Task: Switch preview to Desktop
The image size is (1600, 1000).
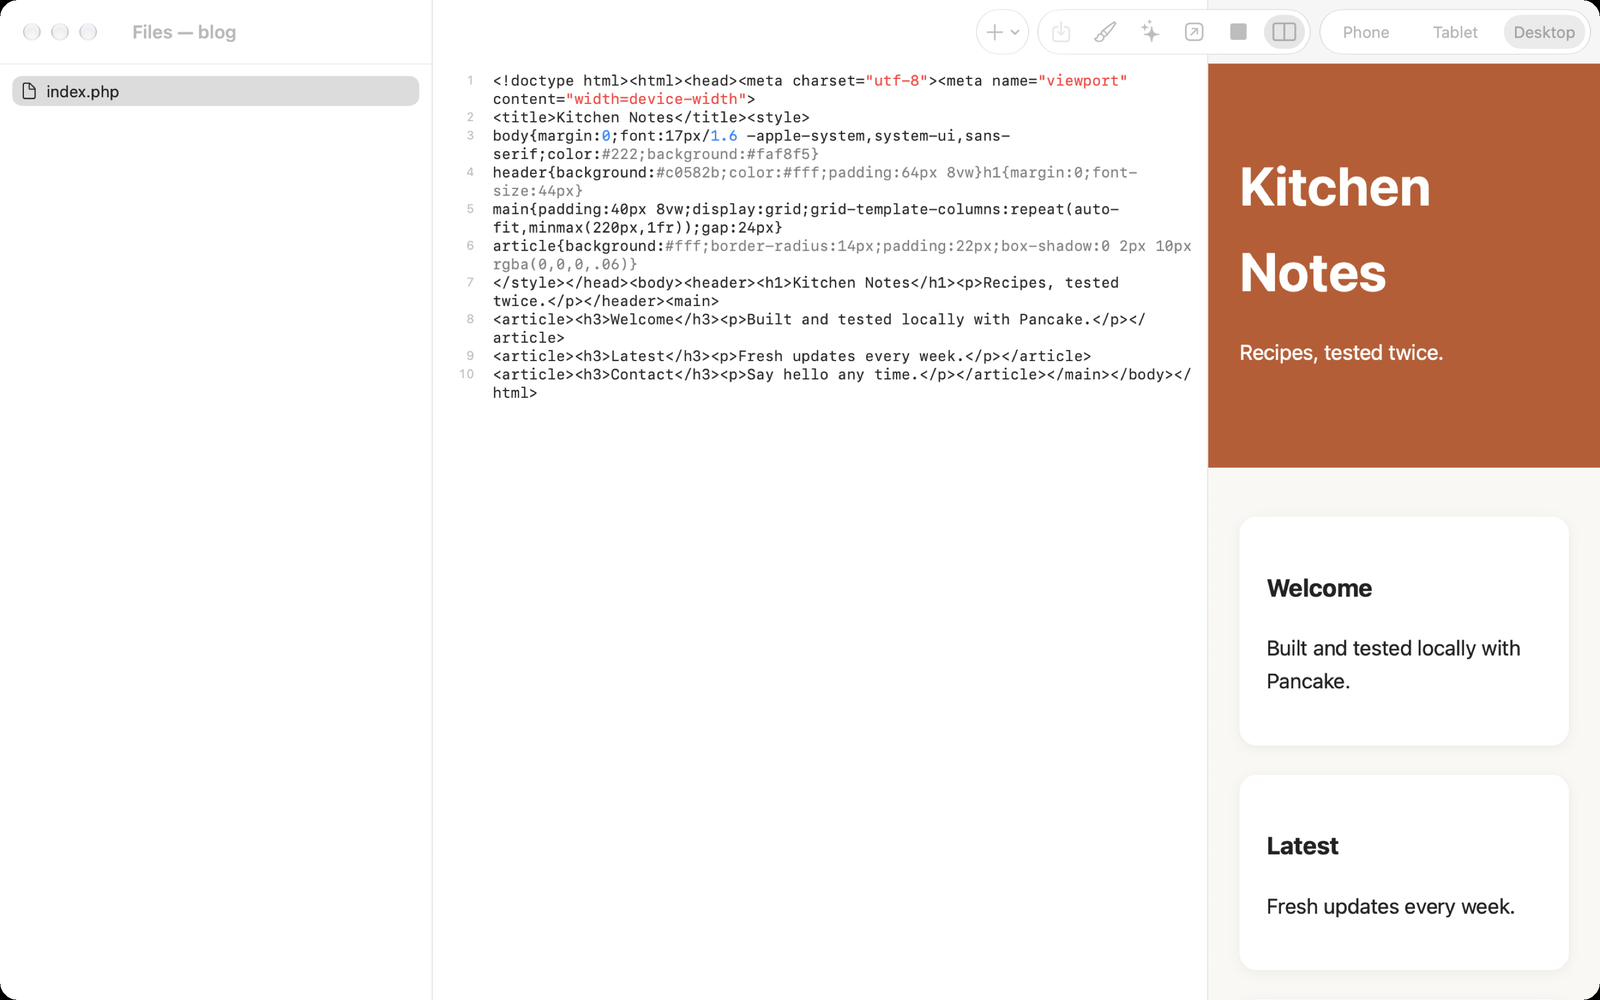Action: pyautogui.click(x=1544, y=32)
